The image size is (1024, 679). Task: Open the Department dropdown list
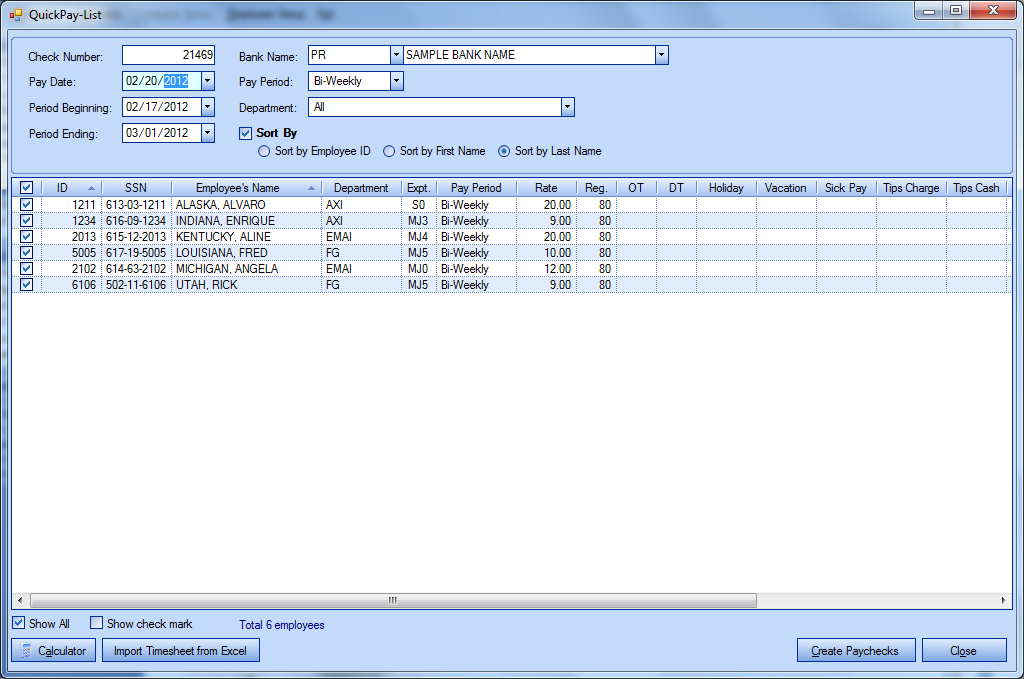[x=567, y=107]
